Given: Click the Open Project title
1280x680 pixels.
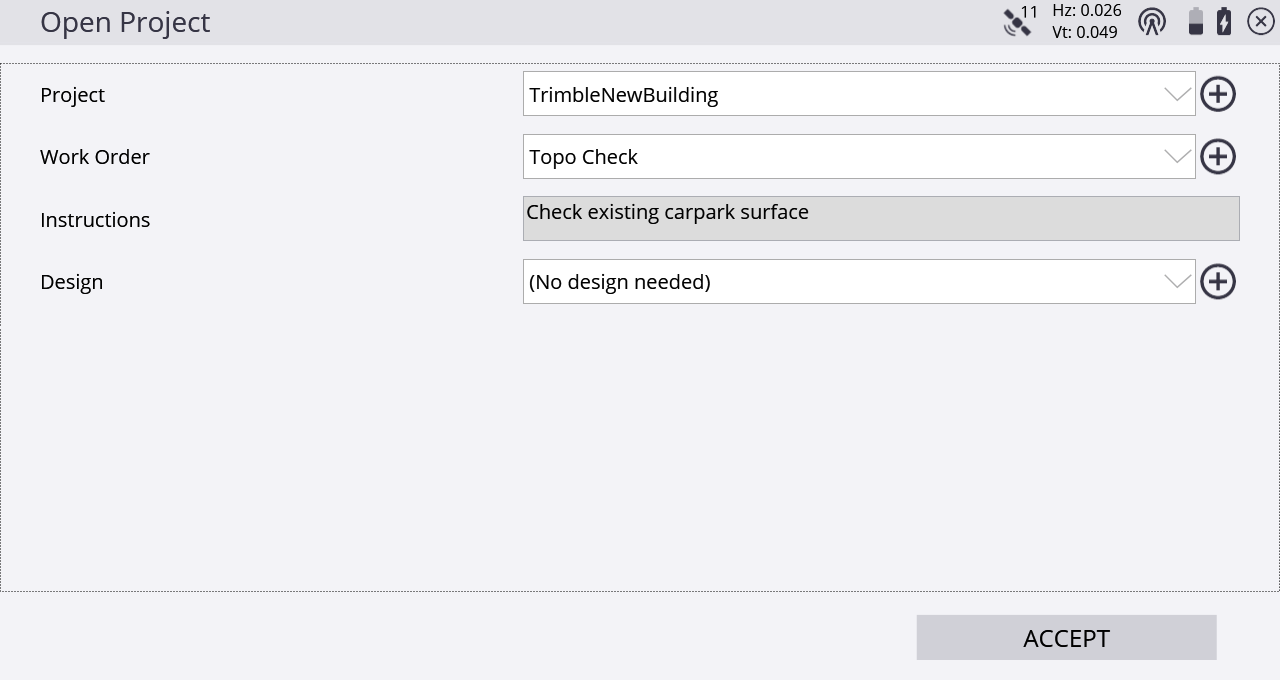Looking at the screenshot, I should click(125, 22).
